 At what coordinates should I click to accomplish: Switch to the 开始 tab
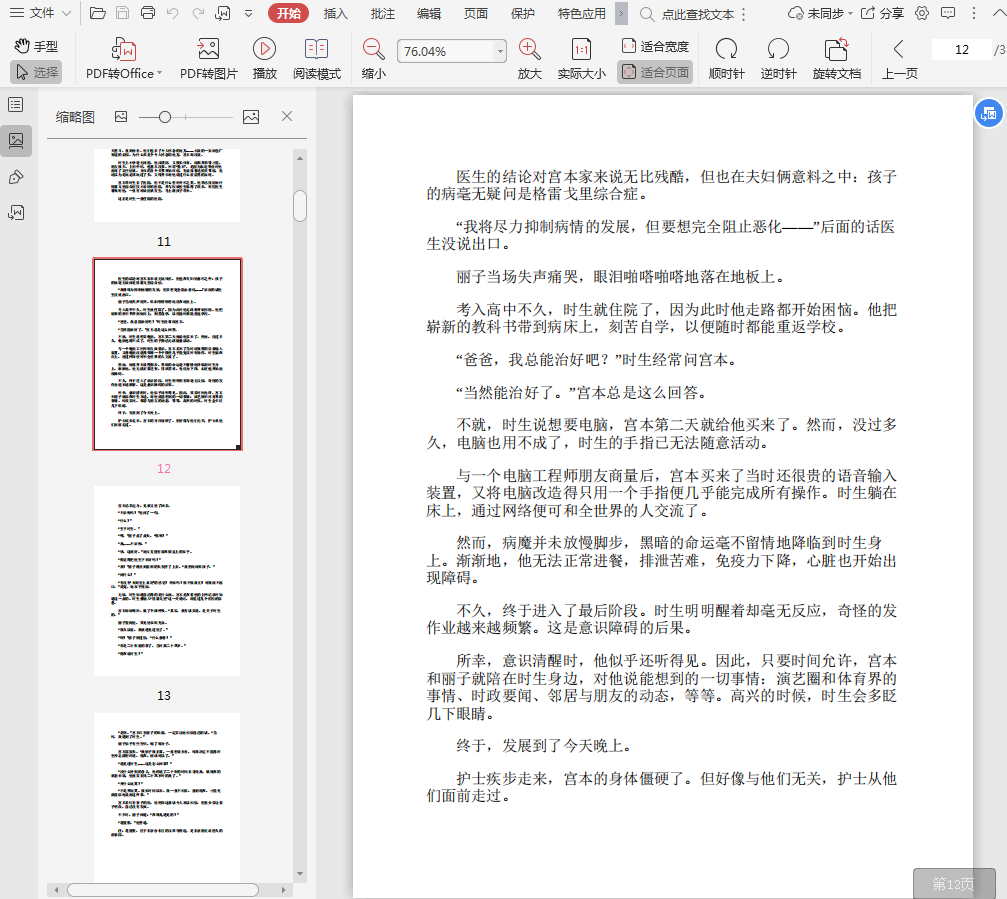click(x=288, y=13)
